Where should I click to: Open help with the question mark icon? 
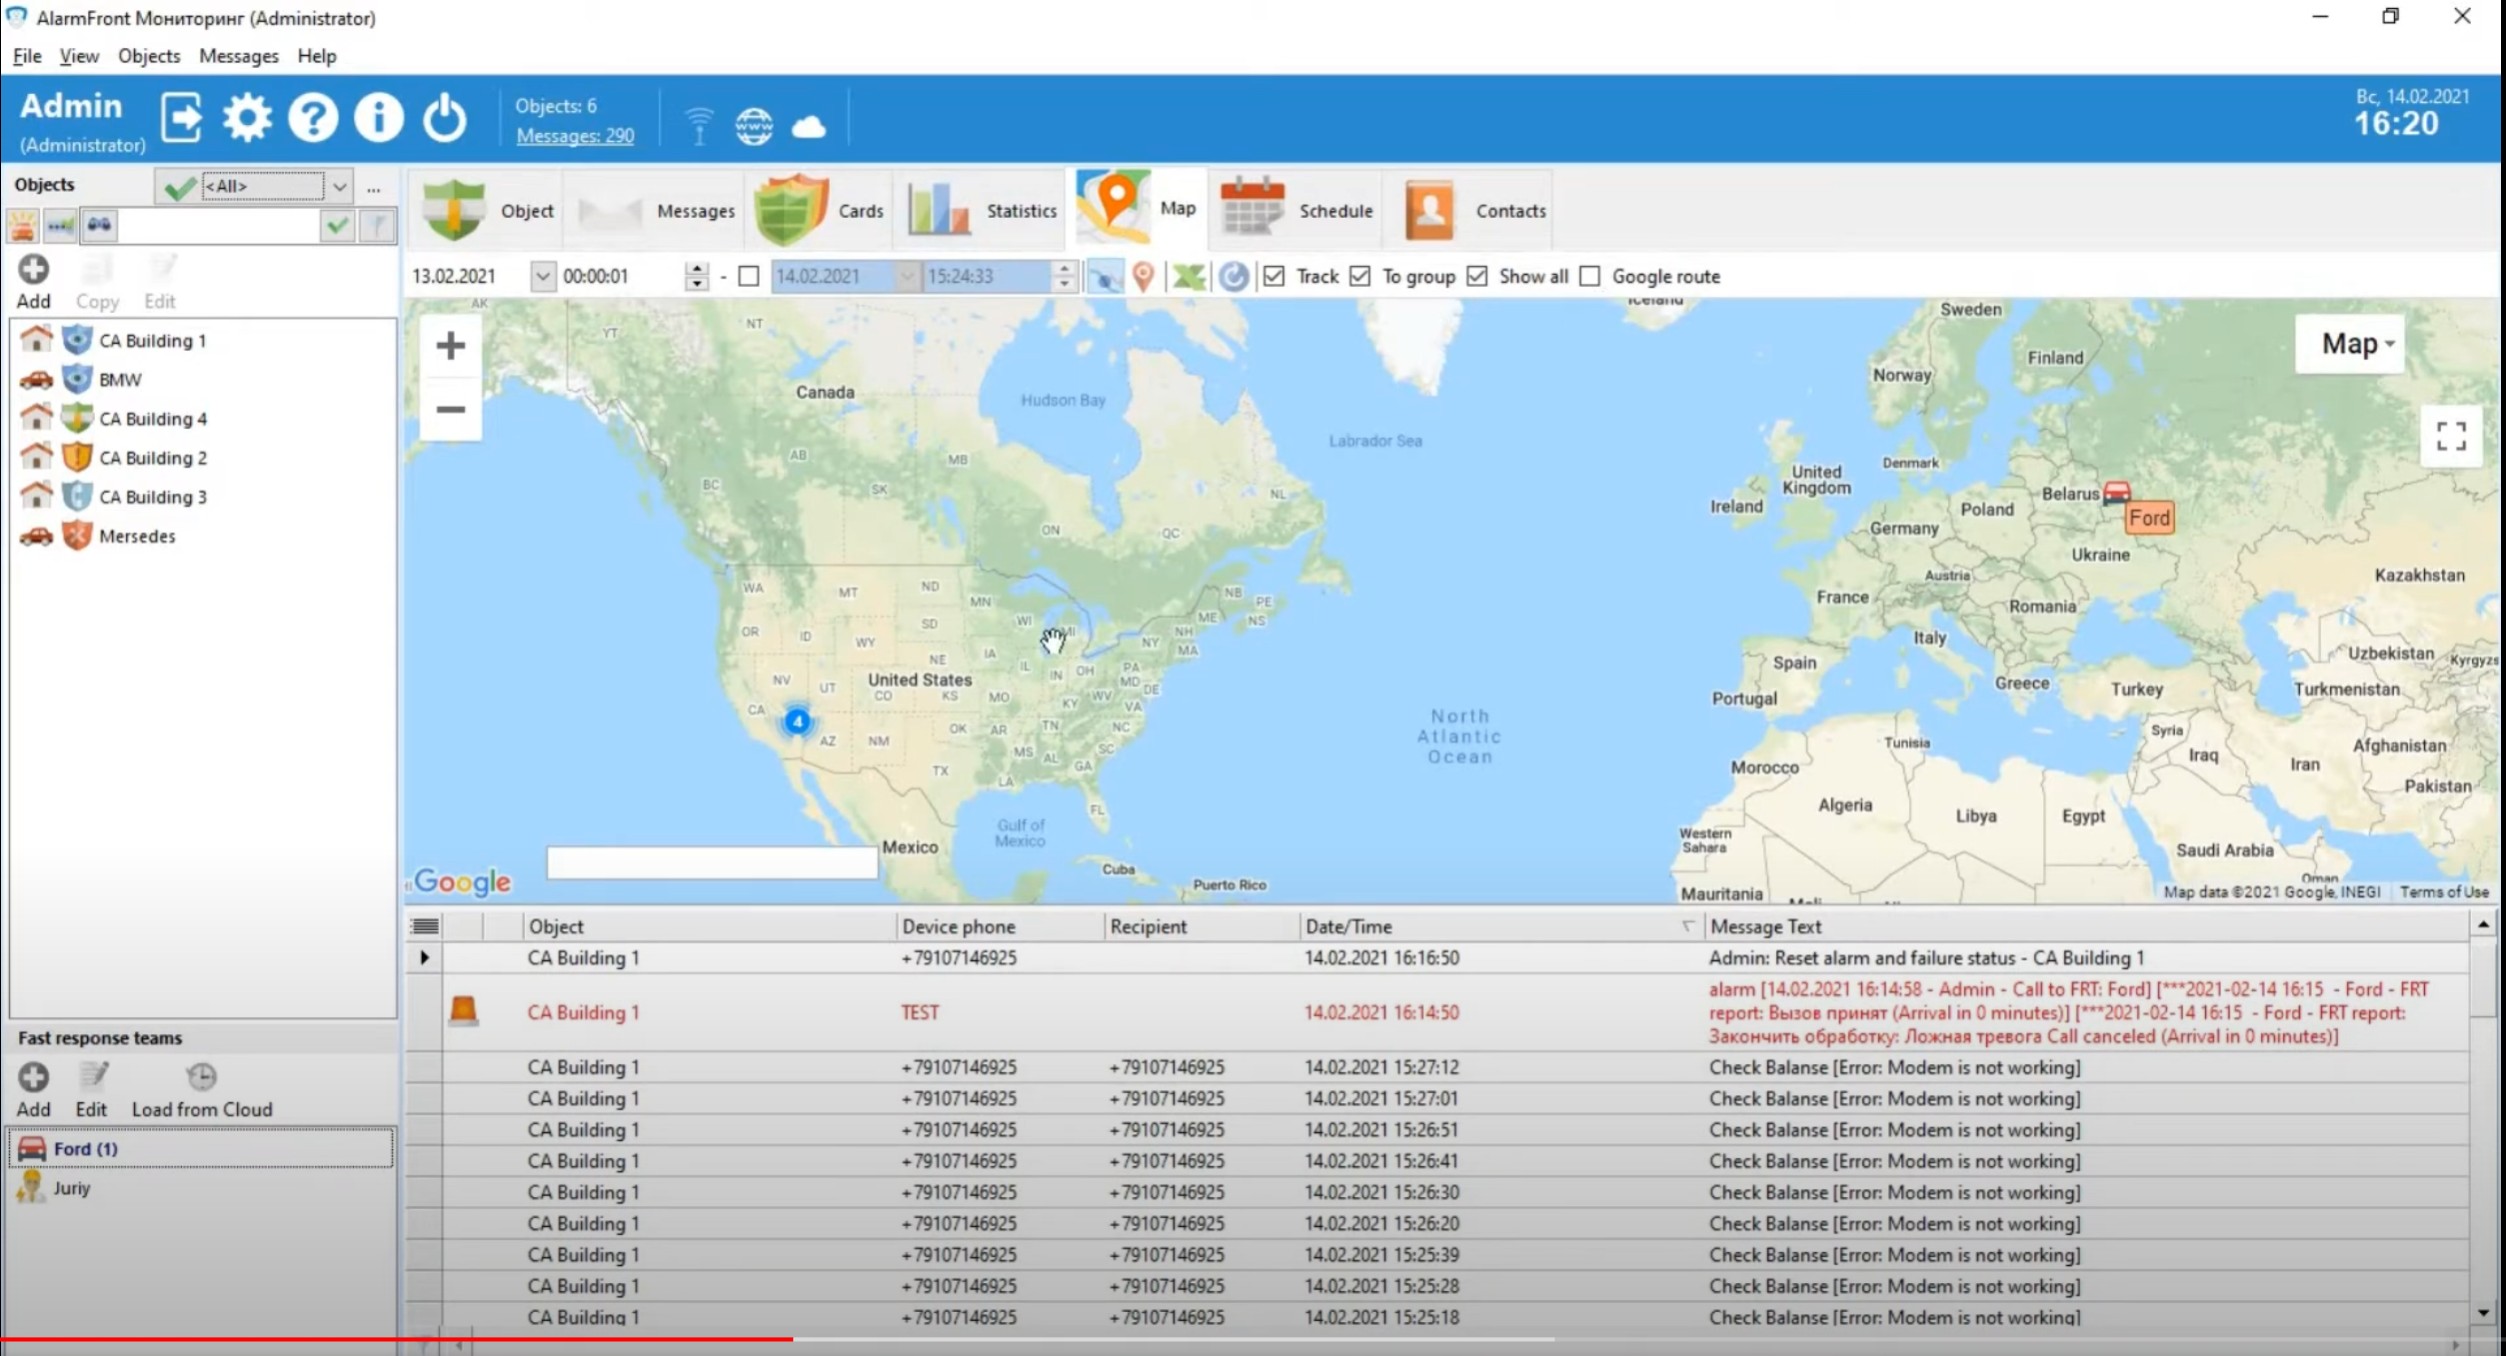[x=313, y=118]
